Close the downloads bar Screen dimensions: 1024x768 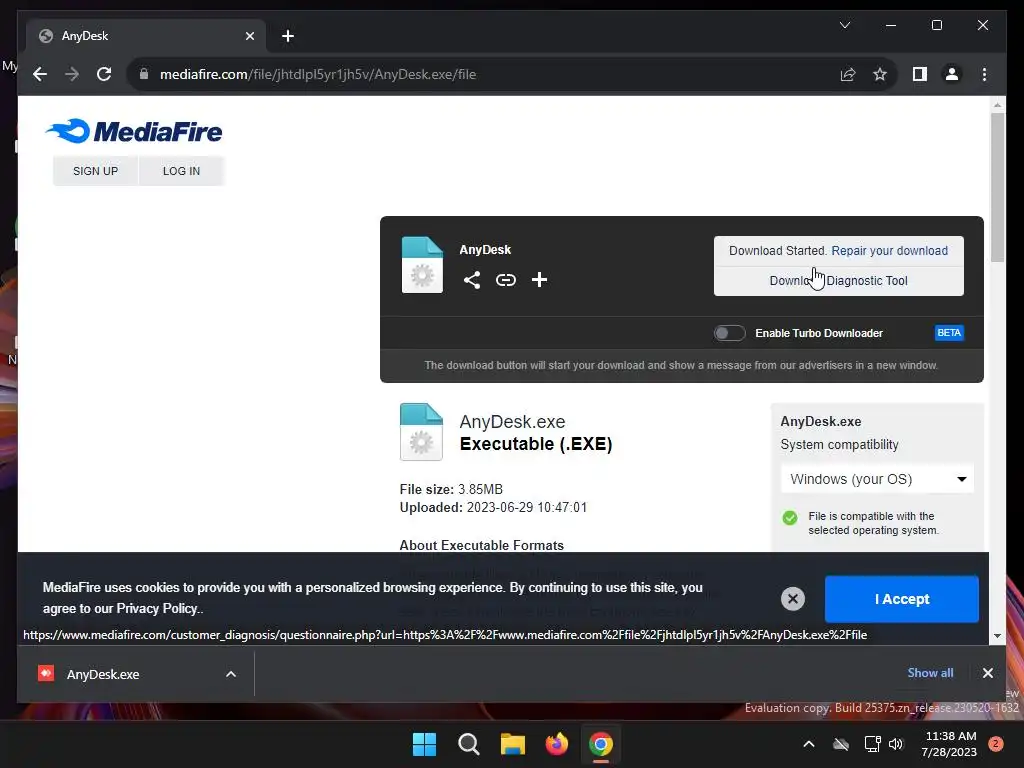tap(987, 673)
